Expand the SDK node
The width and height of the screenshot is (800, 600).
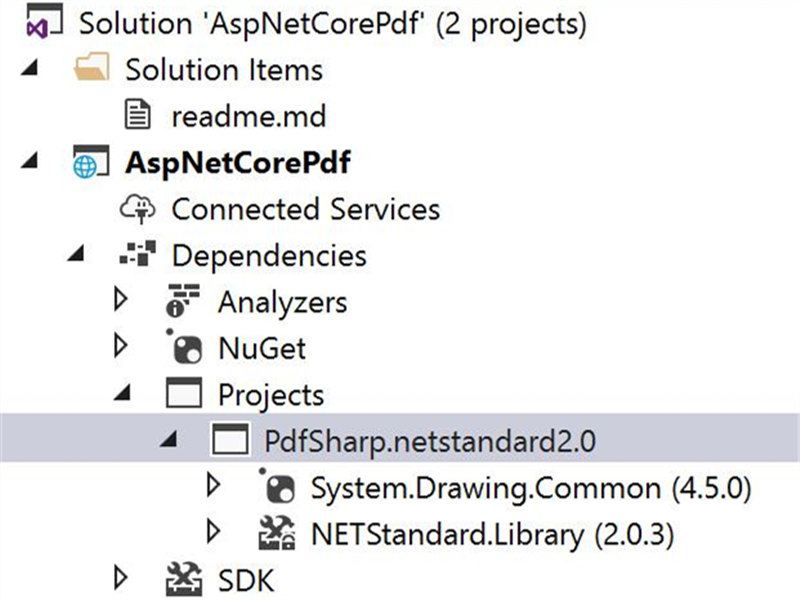coord(121,578)
